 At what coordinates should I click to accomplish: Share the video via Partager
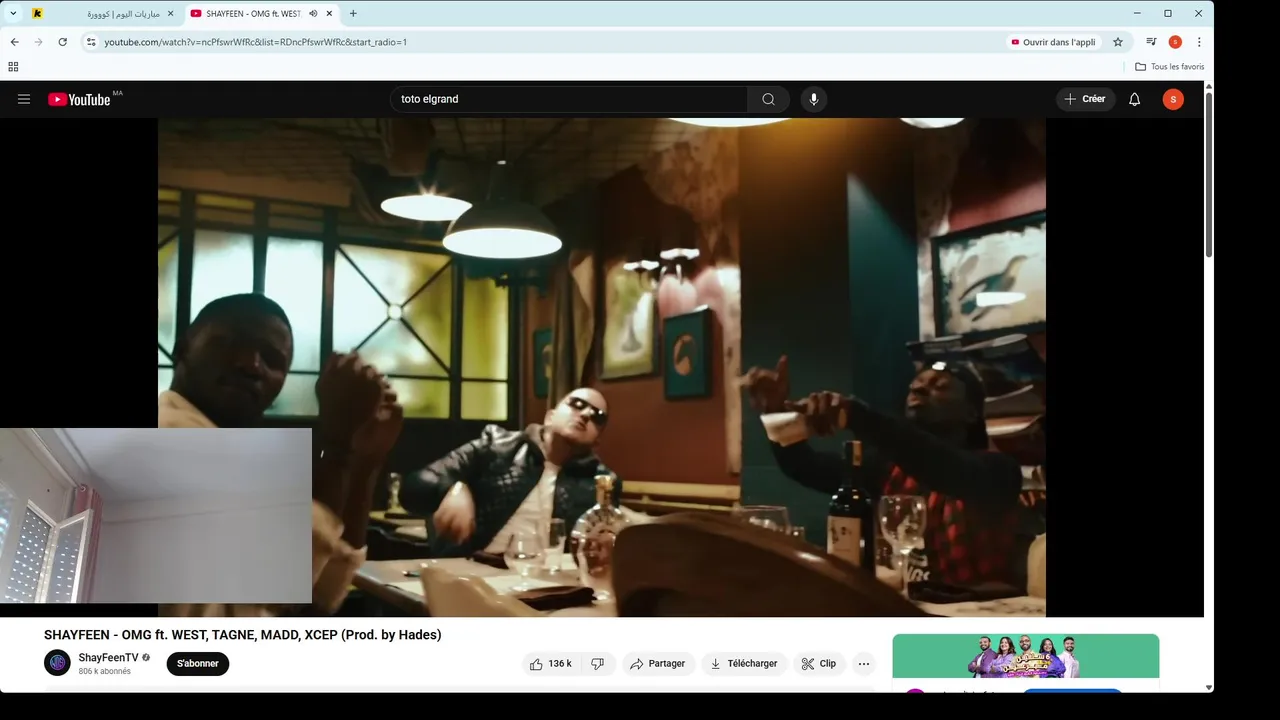point(658,664)
